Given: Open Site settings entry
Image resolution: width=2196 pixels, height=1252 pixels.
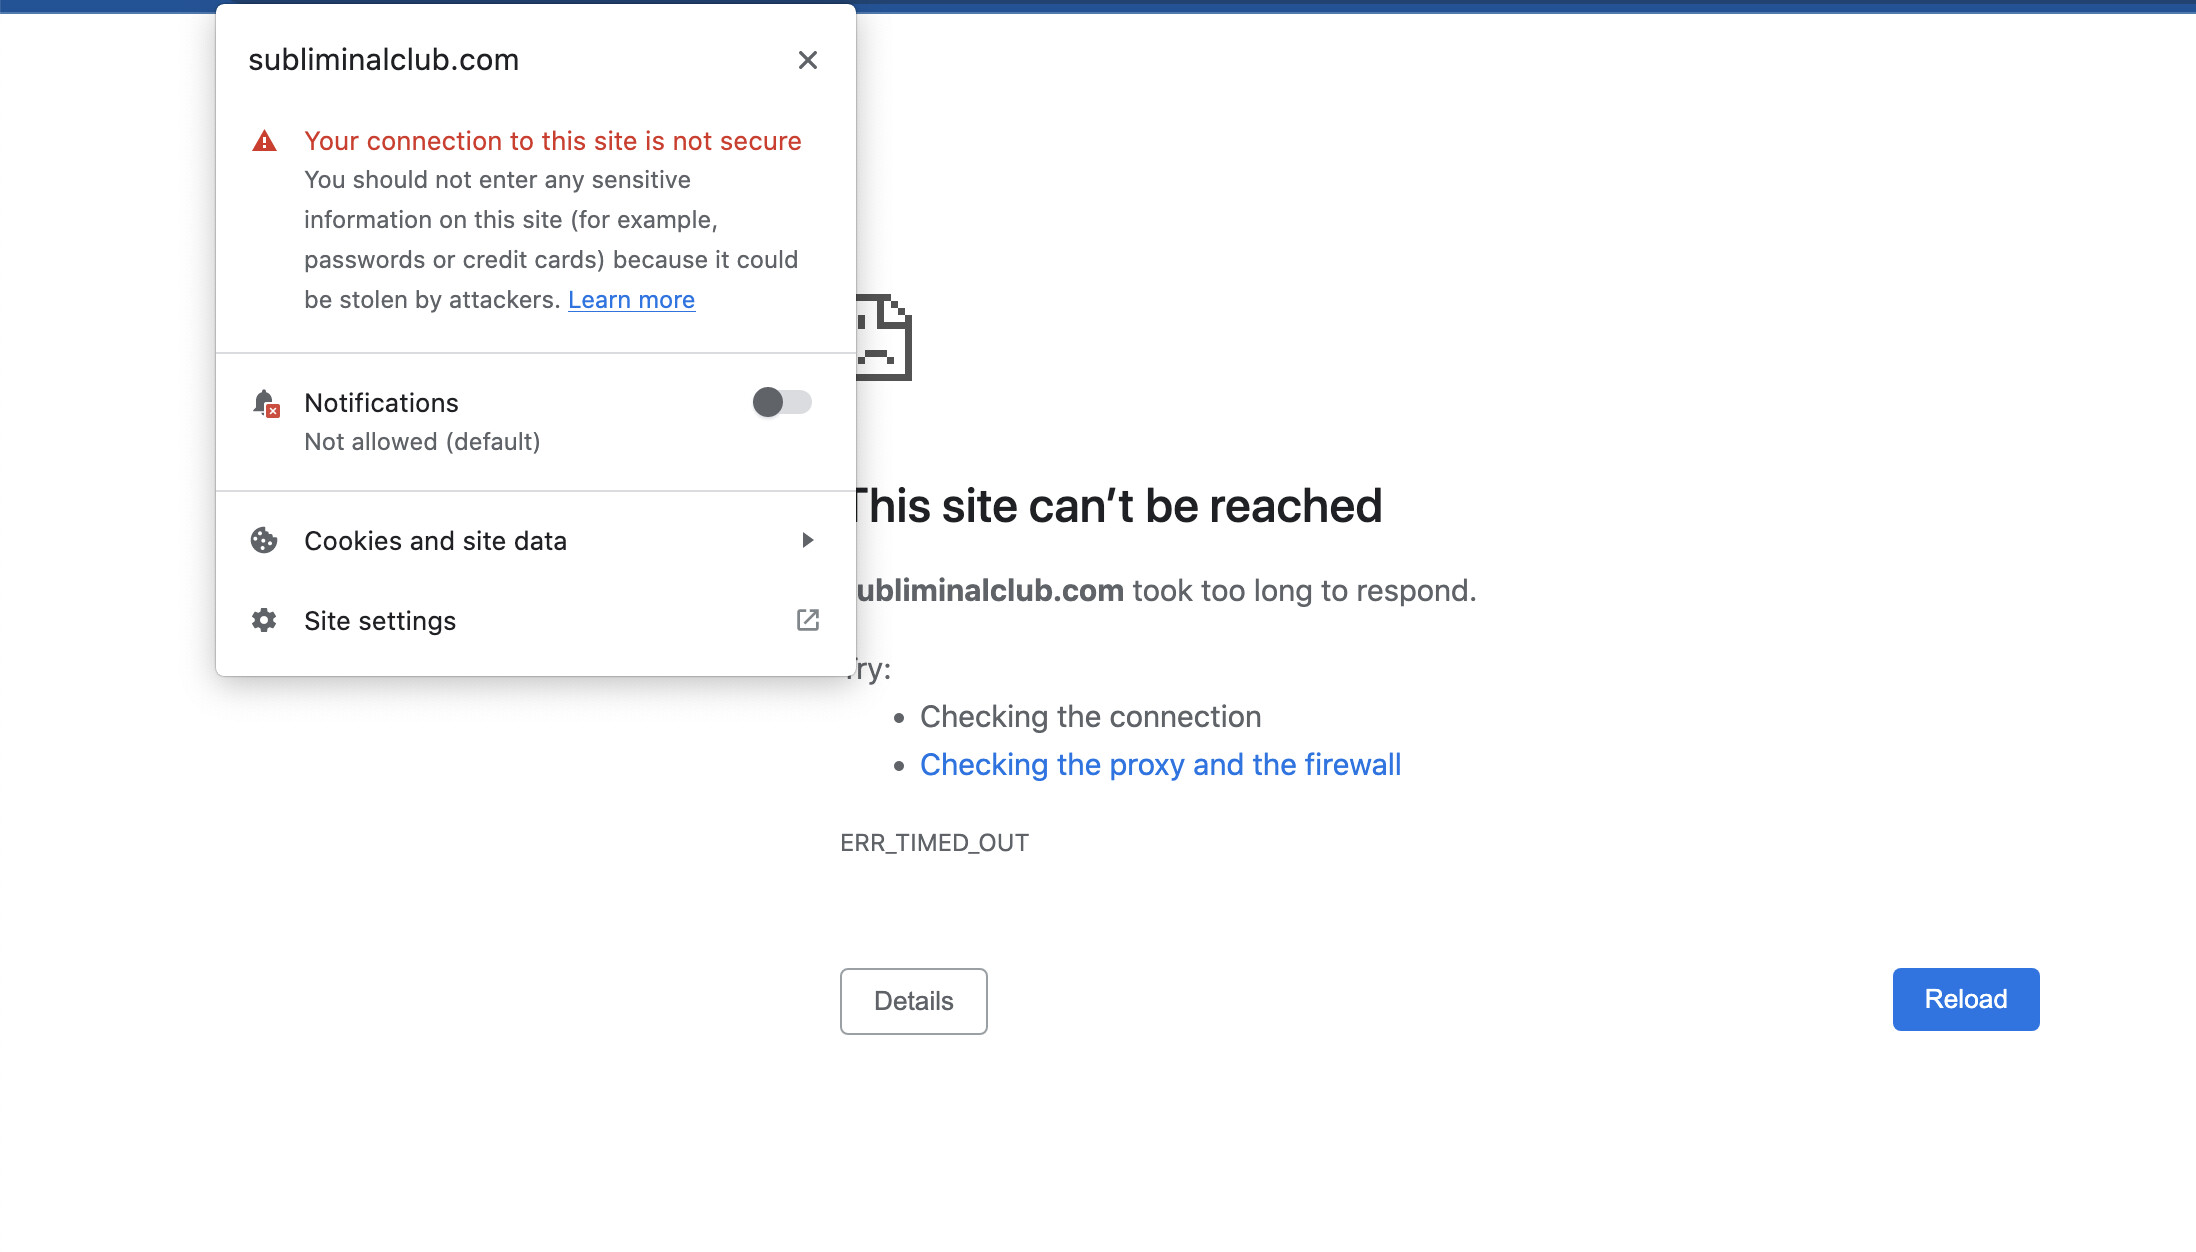Looking at the screenshot, I should (380, 621).
